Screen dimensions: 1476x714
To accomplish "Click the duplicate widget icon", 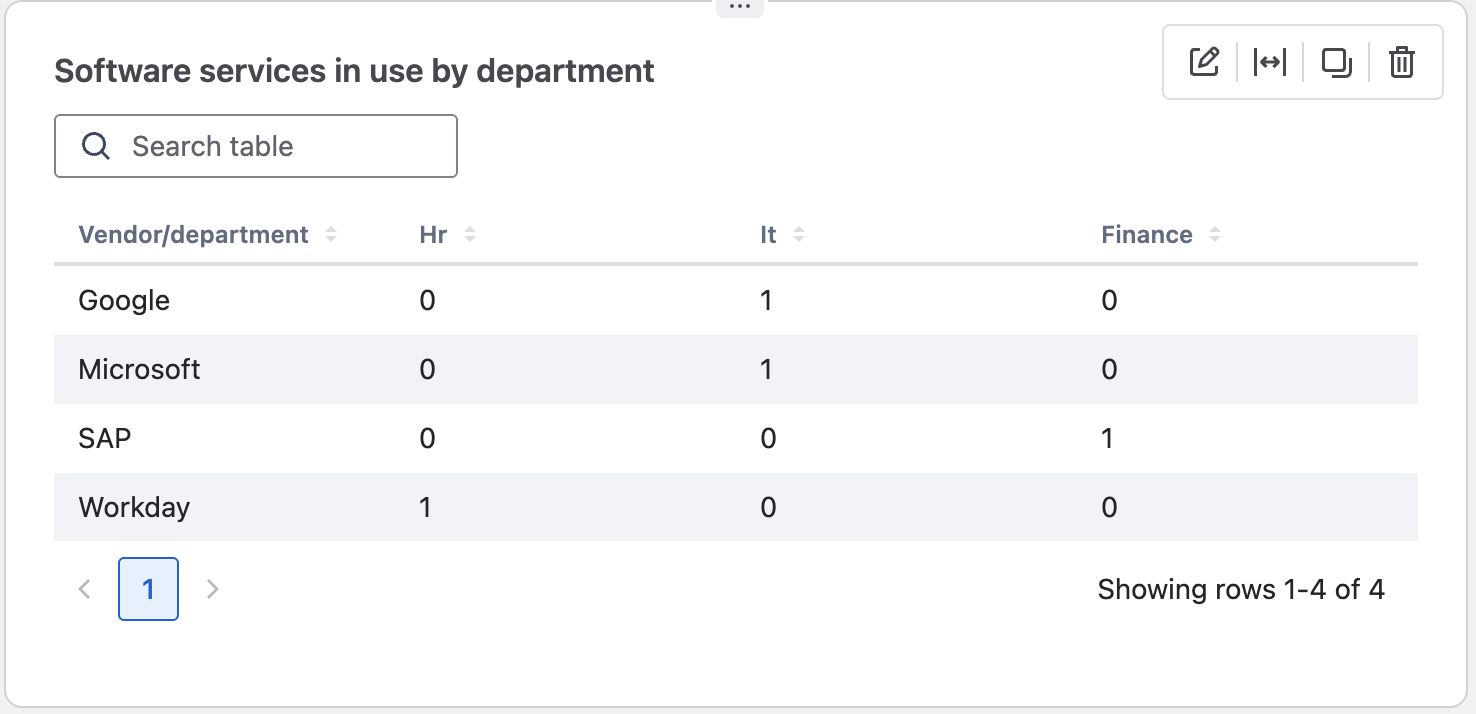I will (1336, 62).
